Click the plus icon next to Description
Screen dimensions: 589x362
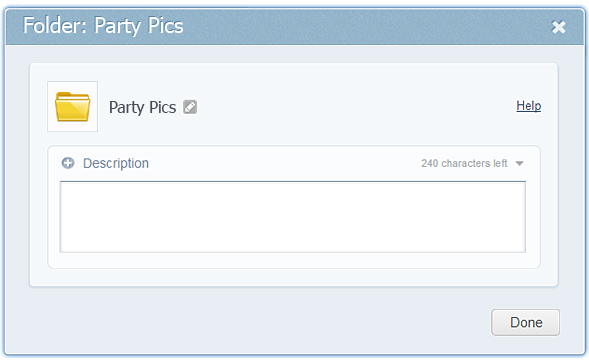(68, 163)
